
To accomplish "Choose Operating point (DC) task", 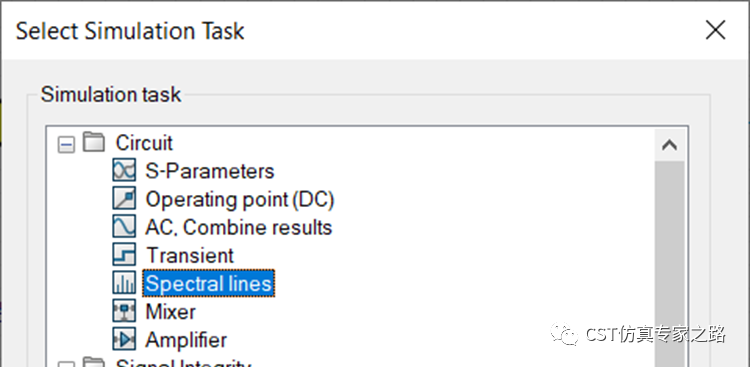I will pyautogui.click(x=240, y=199).
